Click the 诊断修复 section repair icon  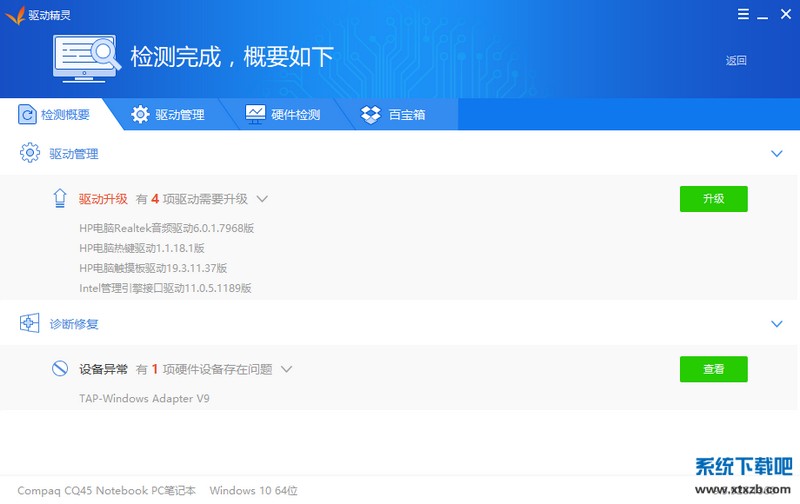click(29, 324)
